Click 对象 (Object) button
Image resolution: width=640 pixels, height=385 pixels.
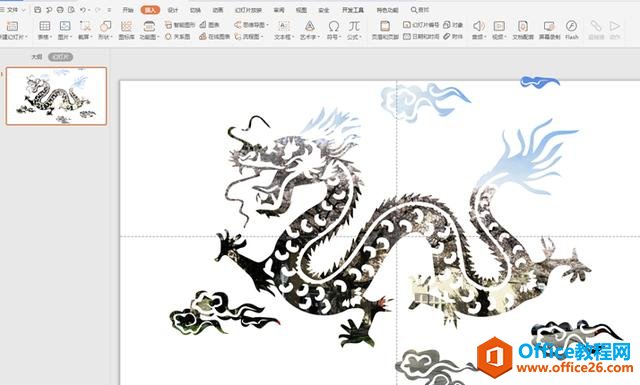pos(453,25)
